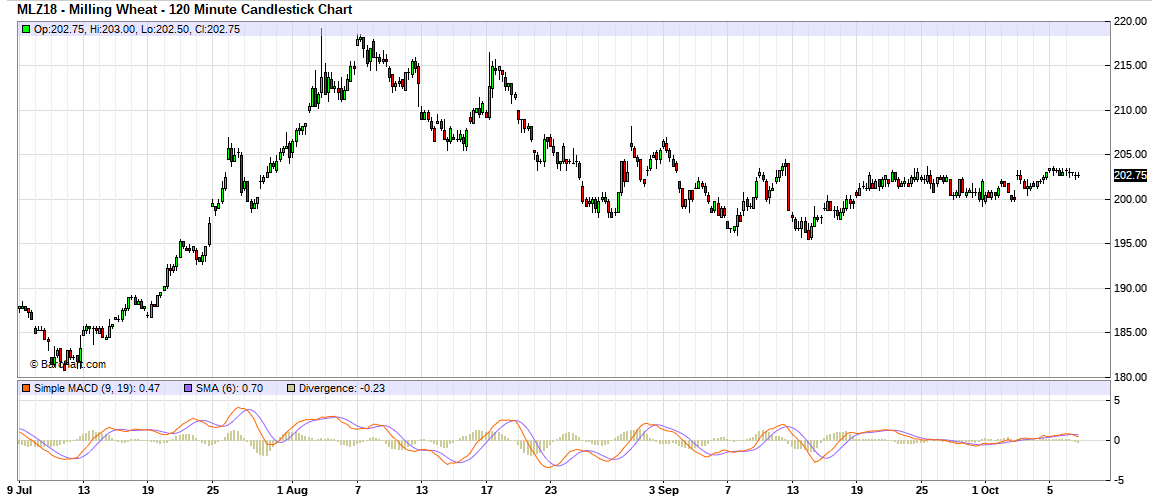Click the 1 Oct date label
Screen dimensions: 1159x504
point(986,491)
